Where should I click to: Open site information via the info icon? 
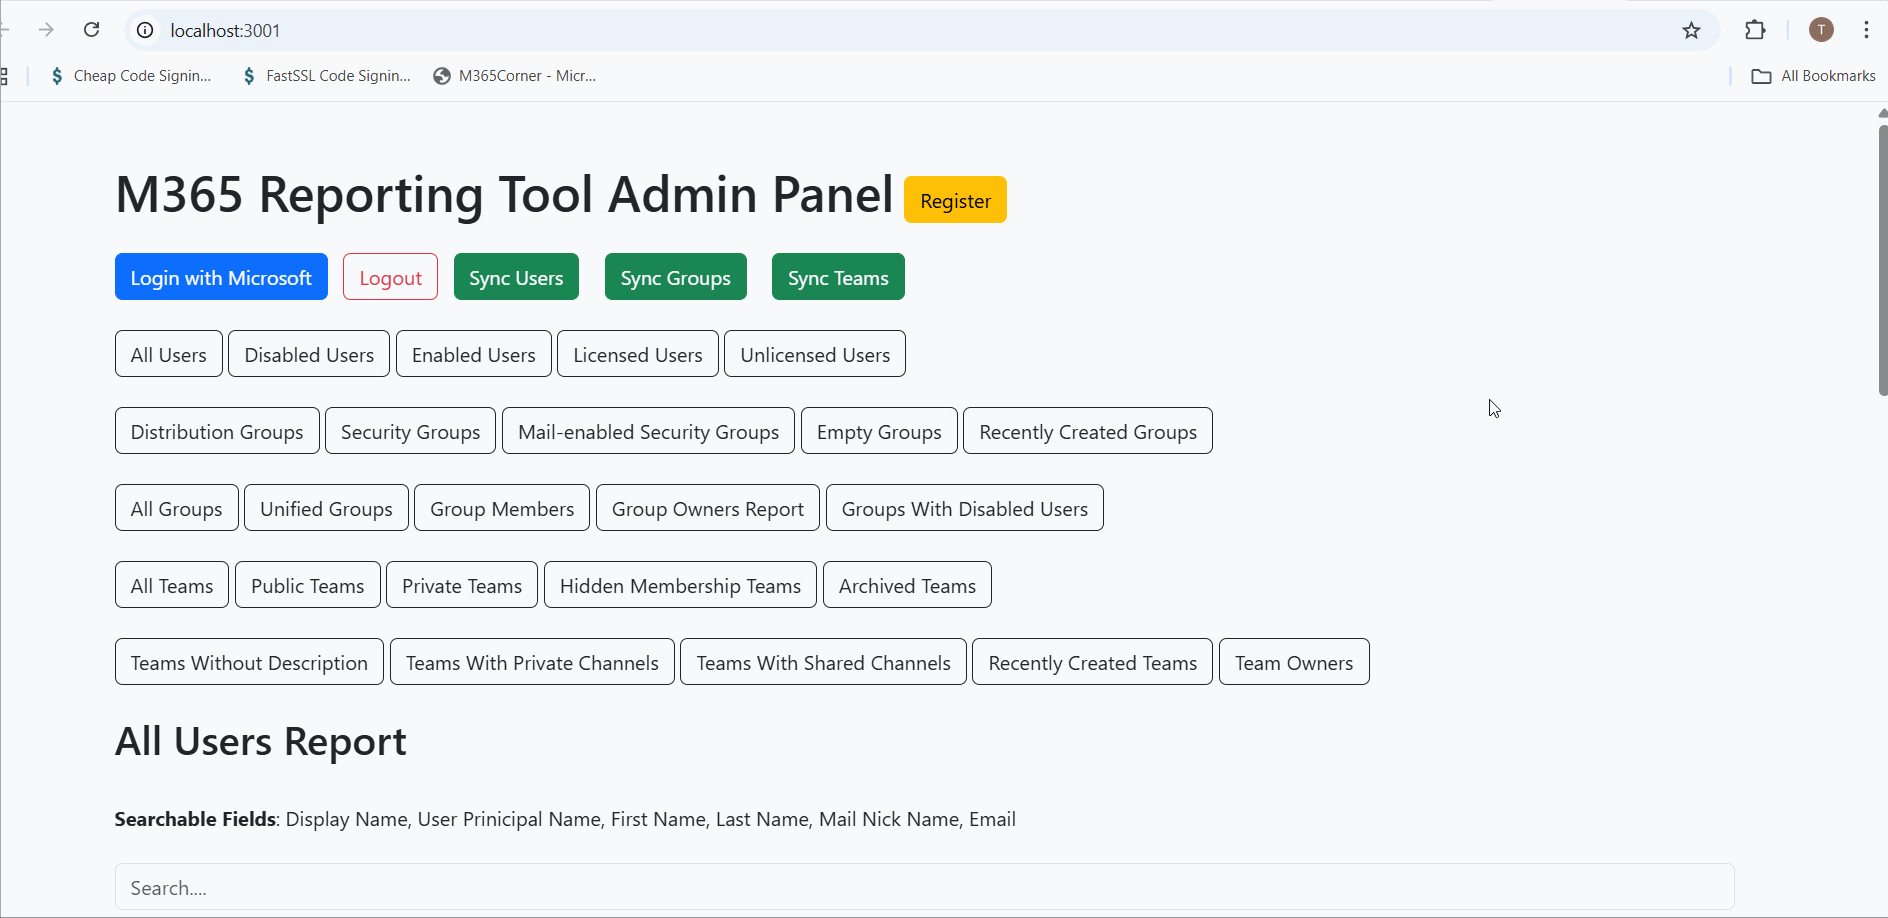click(x=144, y=30)
